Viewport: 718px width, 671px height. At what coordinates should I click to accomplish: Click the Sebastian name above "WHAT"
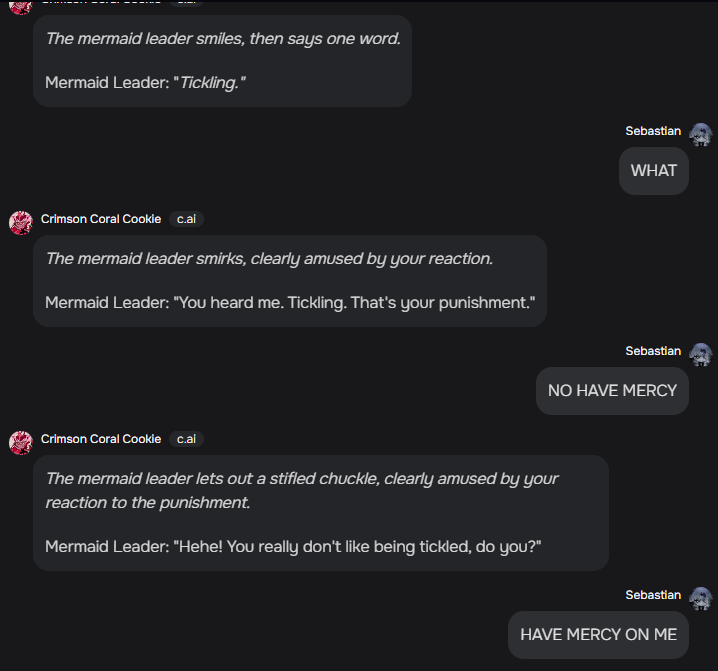click(x=653, y=131)
